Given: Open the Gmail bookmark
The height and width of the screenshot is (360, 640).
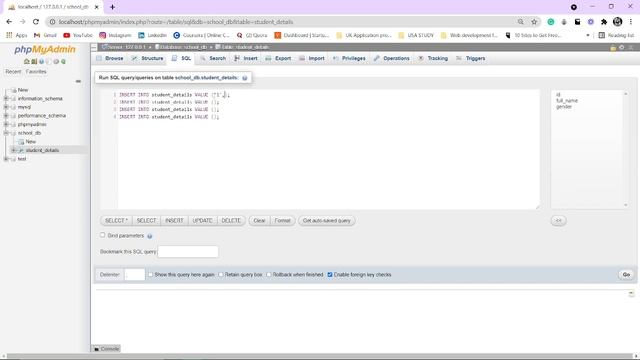Looking at the screenshot, I should click(x=45, y=36).
